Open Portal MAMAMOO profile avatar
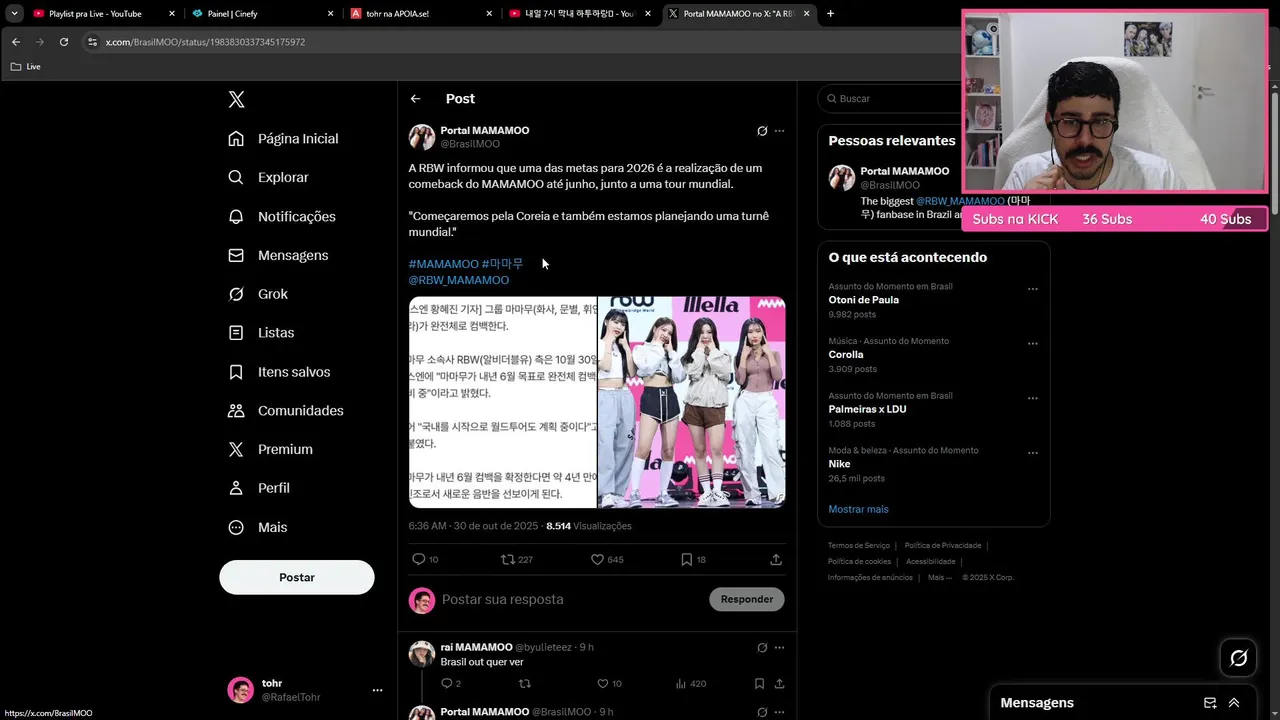This screenshot has width=1280, height=720. click(x=422, y=137)
